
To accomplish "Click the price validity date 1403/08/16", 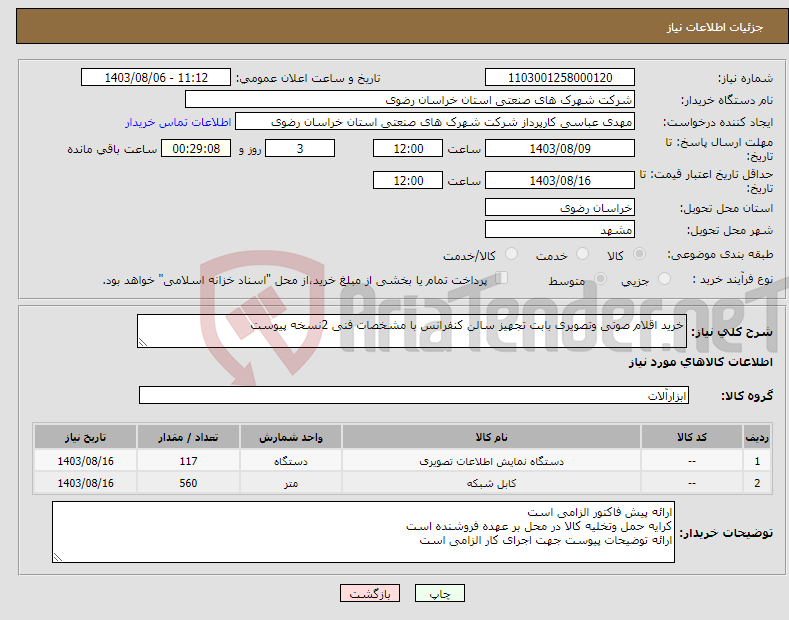I will click(x=560, y=180).
